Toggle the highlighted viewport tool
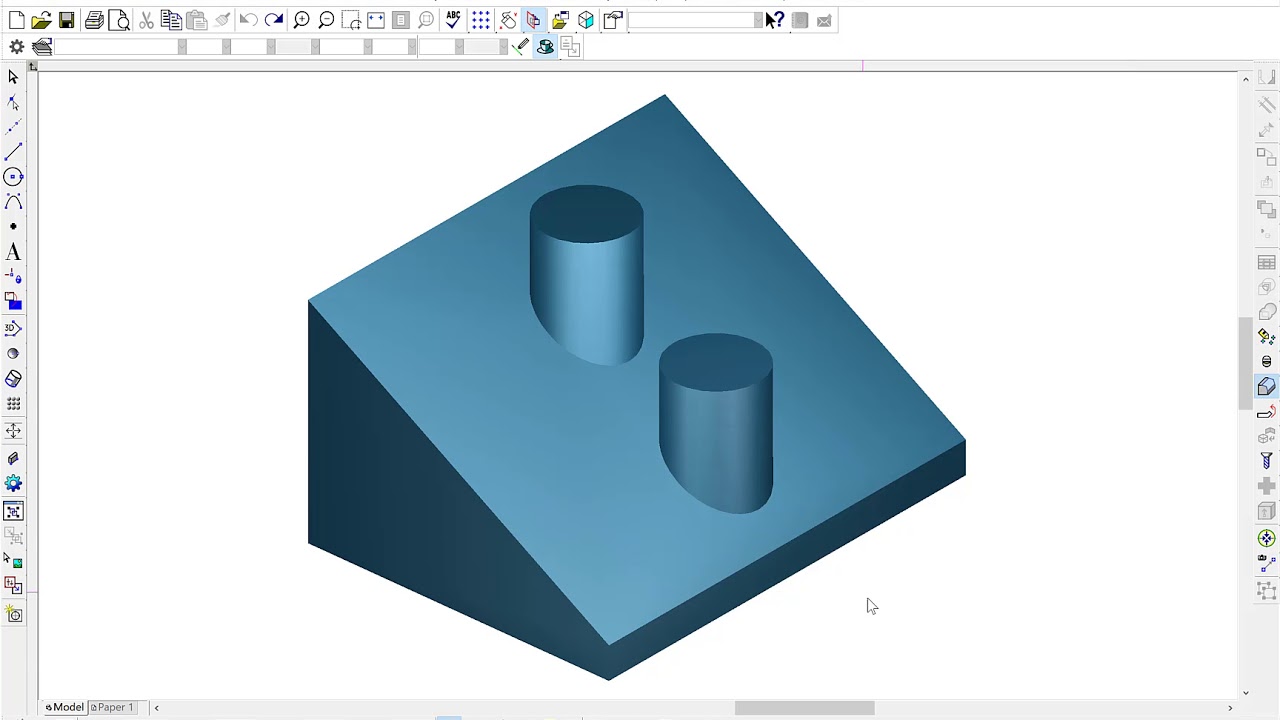 click(13, 512)
